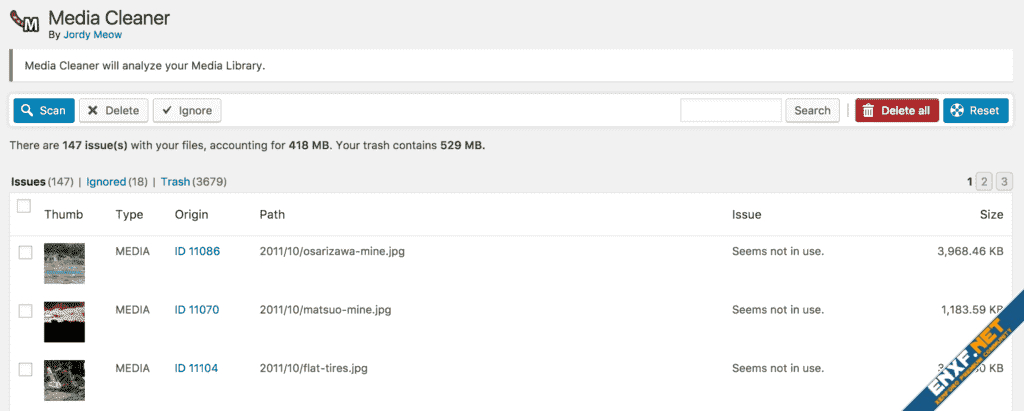Check the box for matsuo-mine.jpg row
The image size is (1024, 411).
point(26,311)
